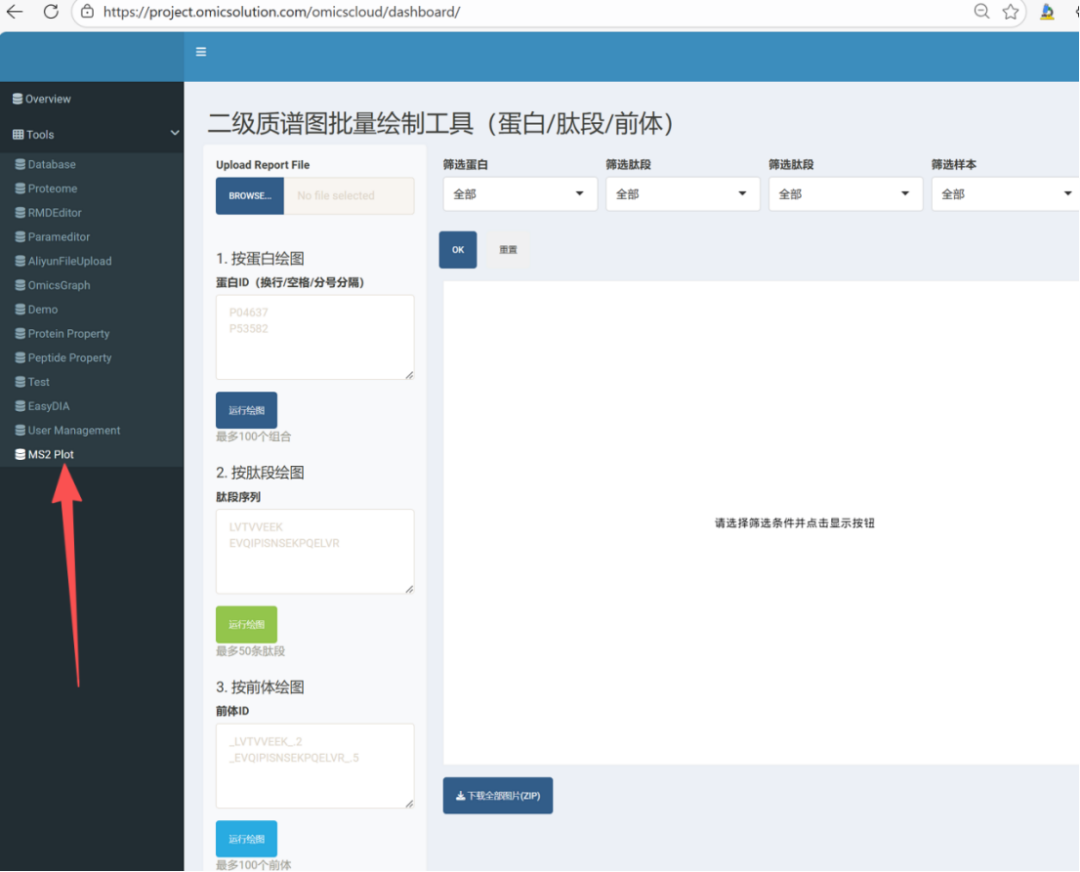The image size is (1080, 872).
Task: Click the MS2 Plot sidebar icon
Action: tap(21, 454)
